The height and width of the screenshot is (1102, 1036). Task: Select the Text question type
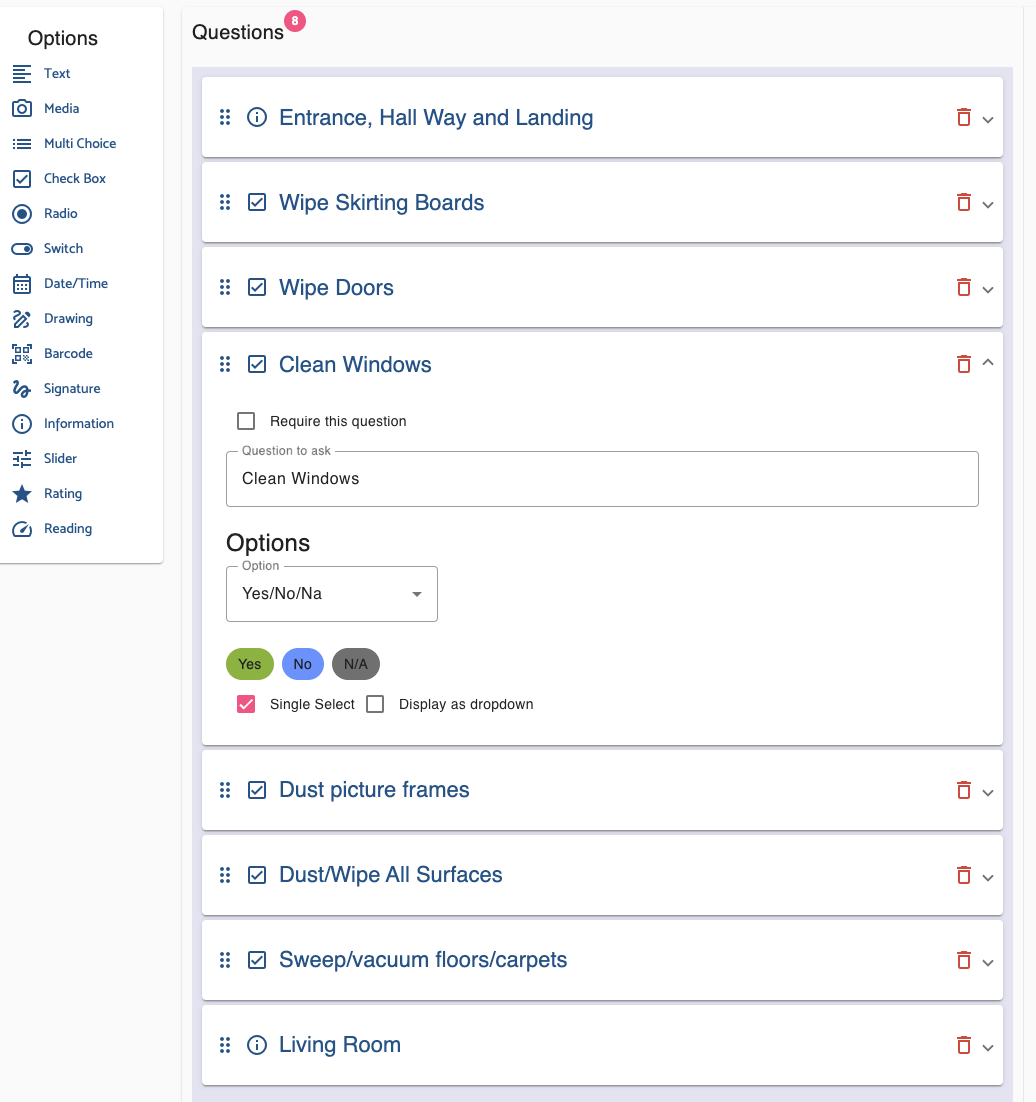(x=56, y=73)
